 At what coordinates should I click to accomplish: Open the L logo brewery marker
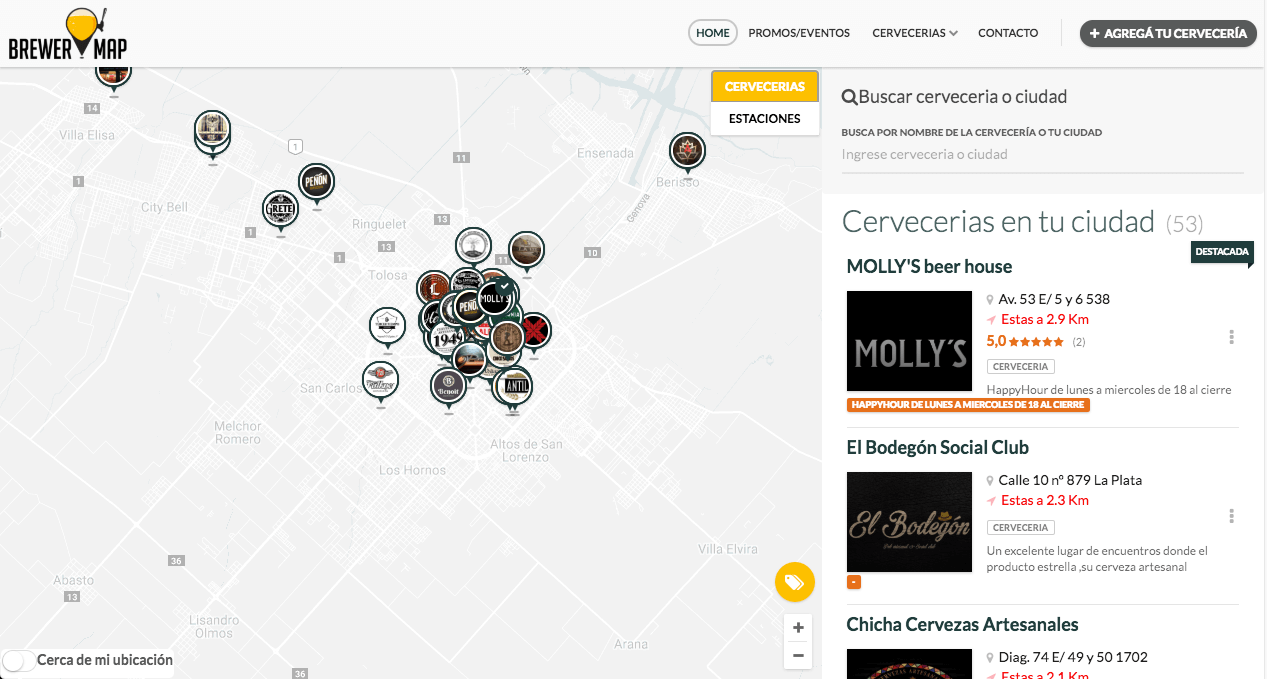(x=434, y=289)
